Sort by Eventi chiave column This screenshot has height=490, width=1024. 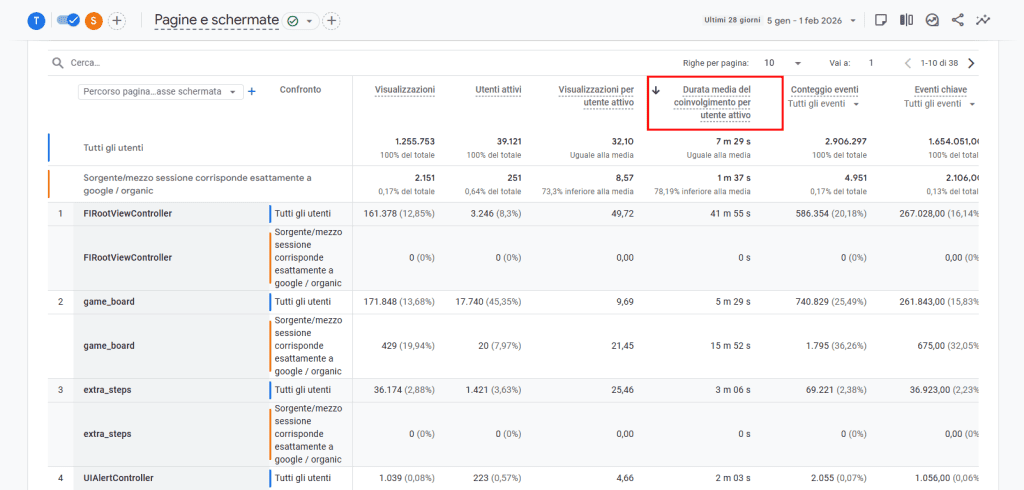click(941, 90)
